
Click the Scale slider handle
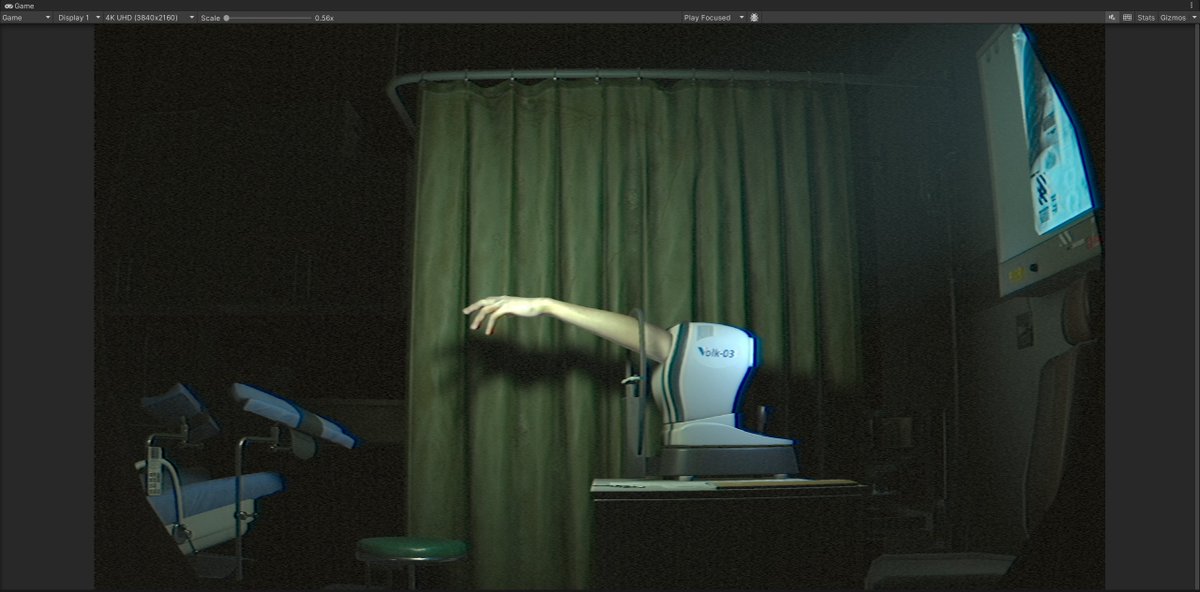[226, 18]
